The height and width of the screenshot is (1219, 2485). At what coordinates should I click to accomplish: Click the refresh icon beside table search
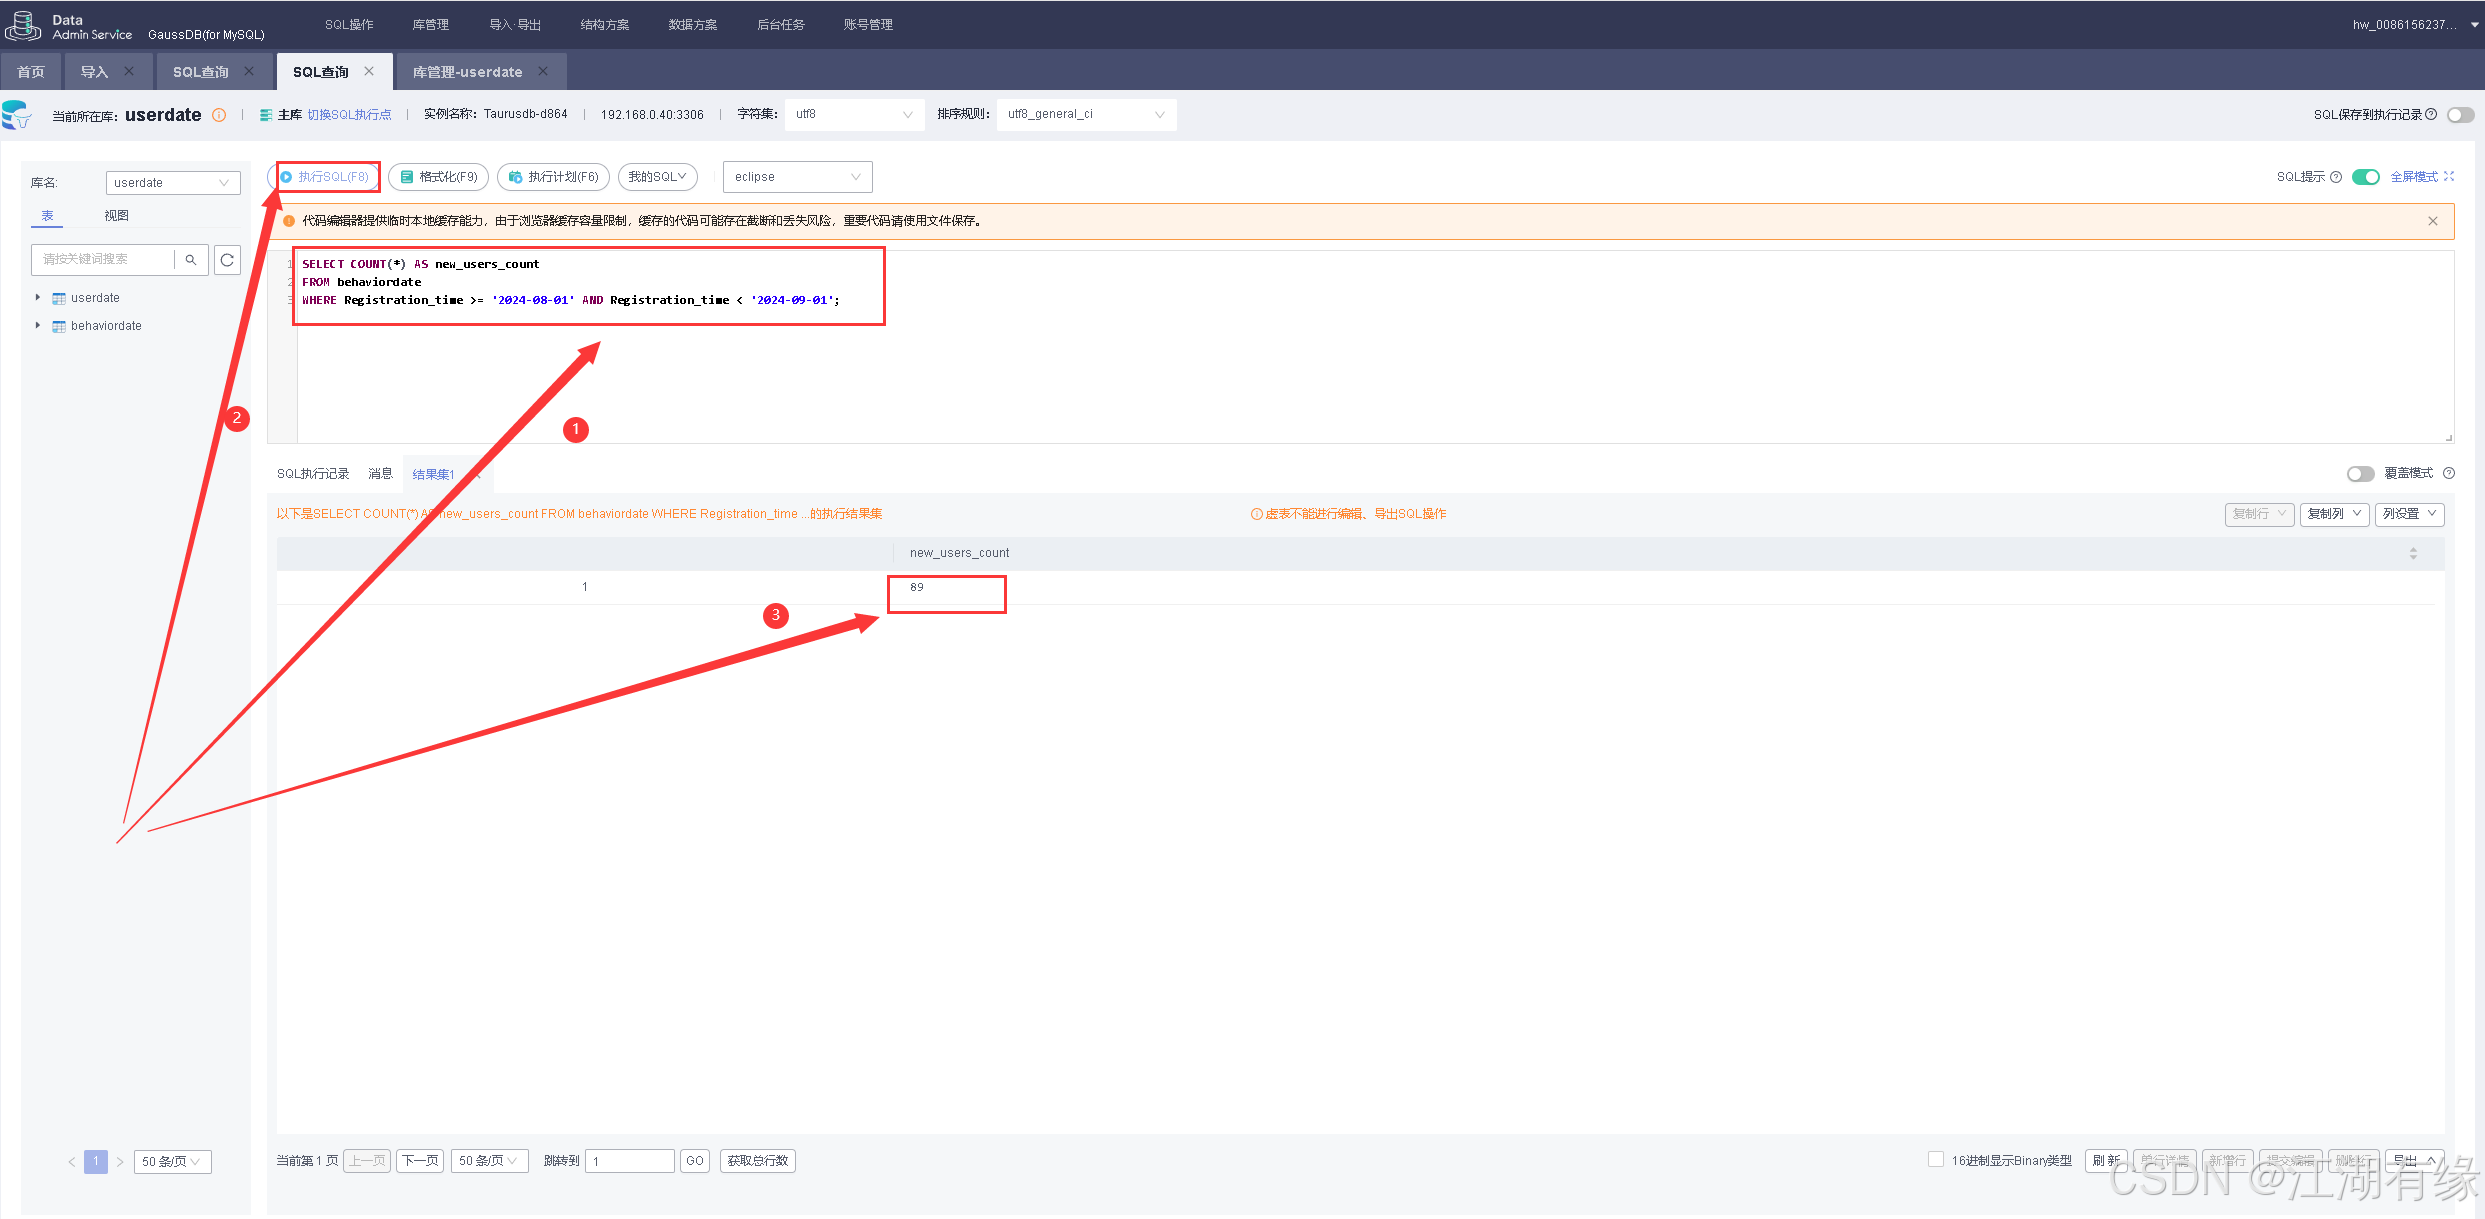(227, 260)
